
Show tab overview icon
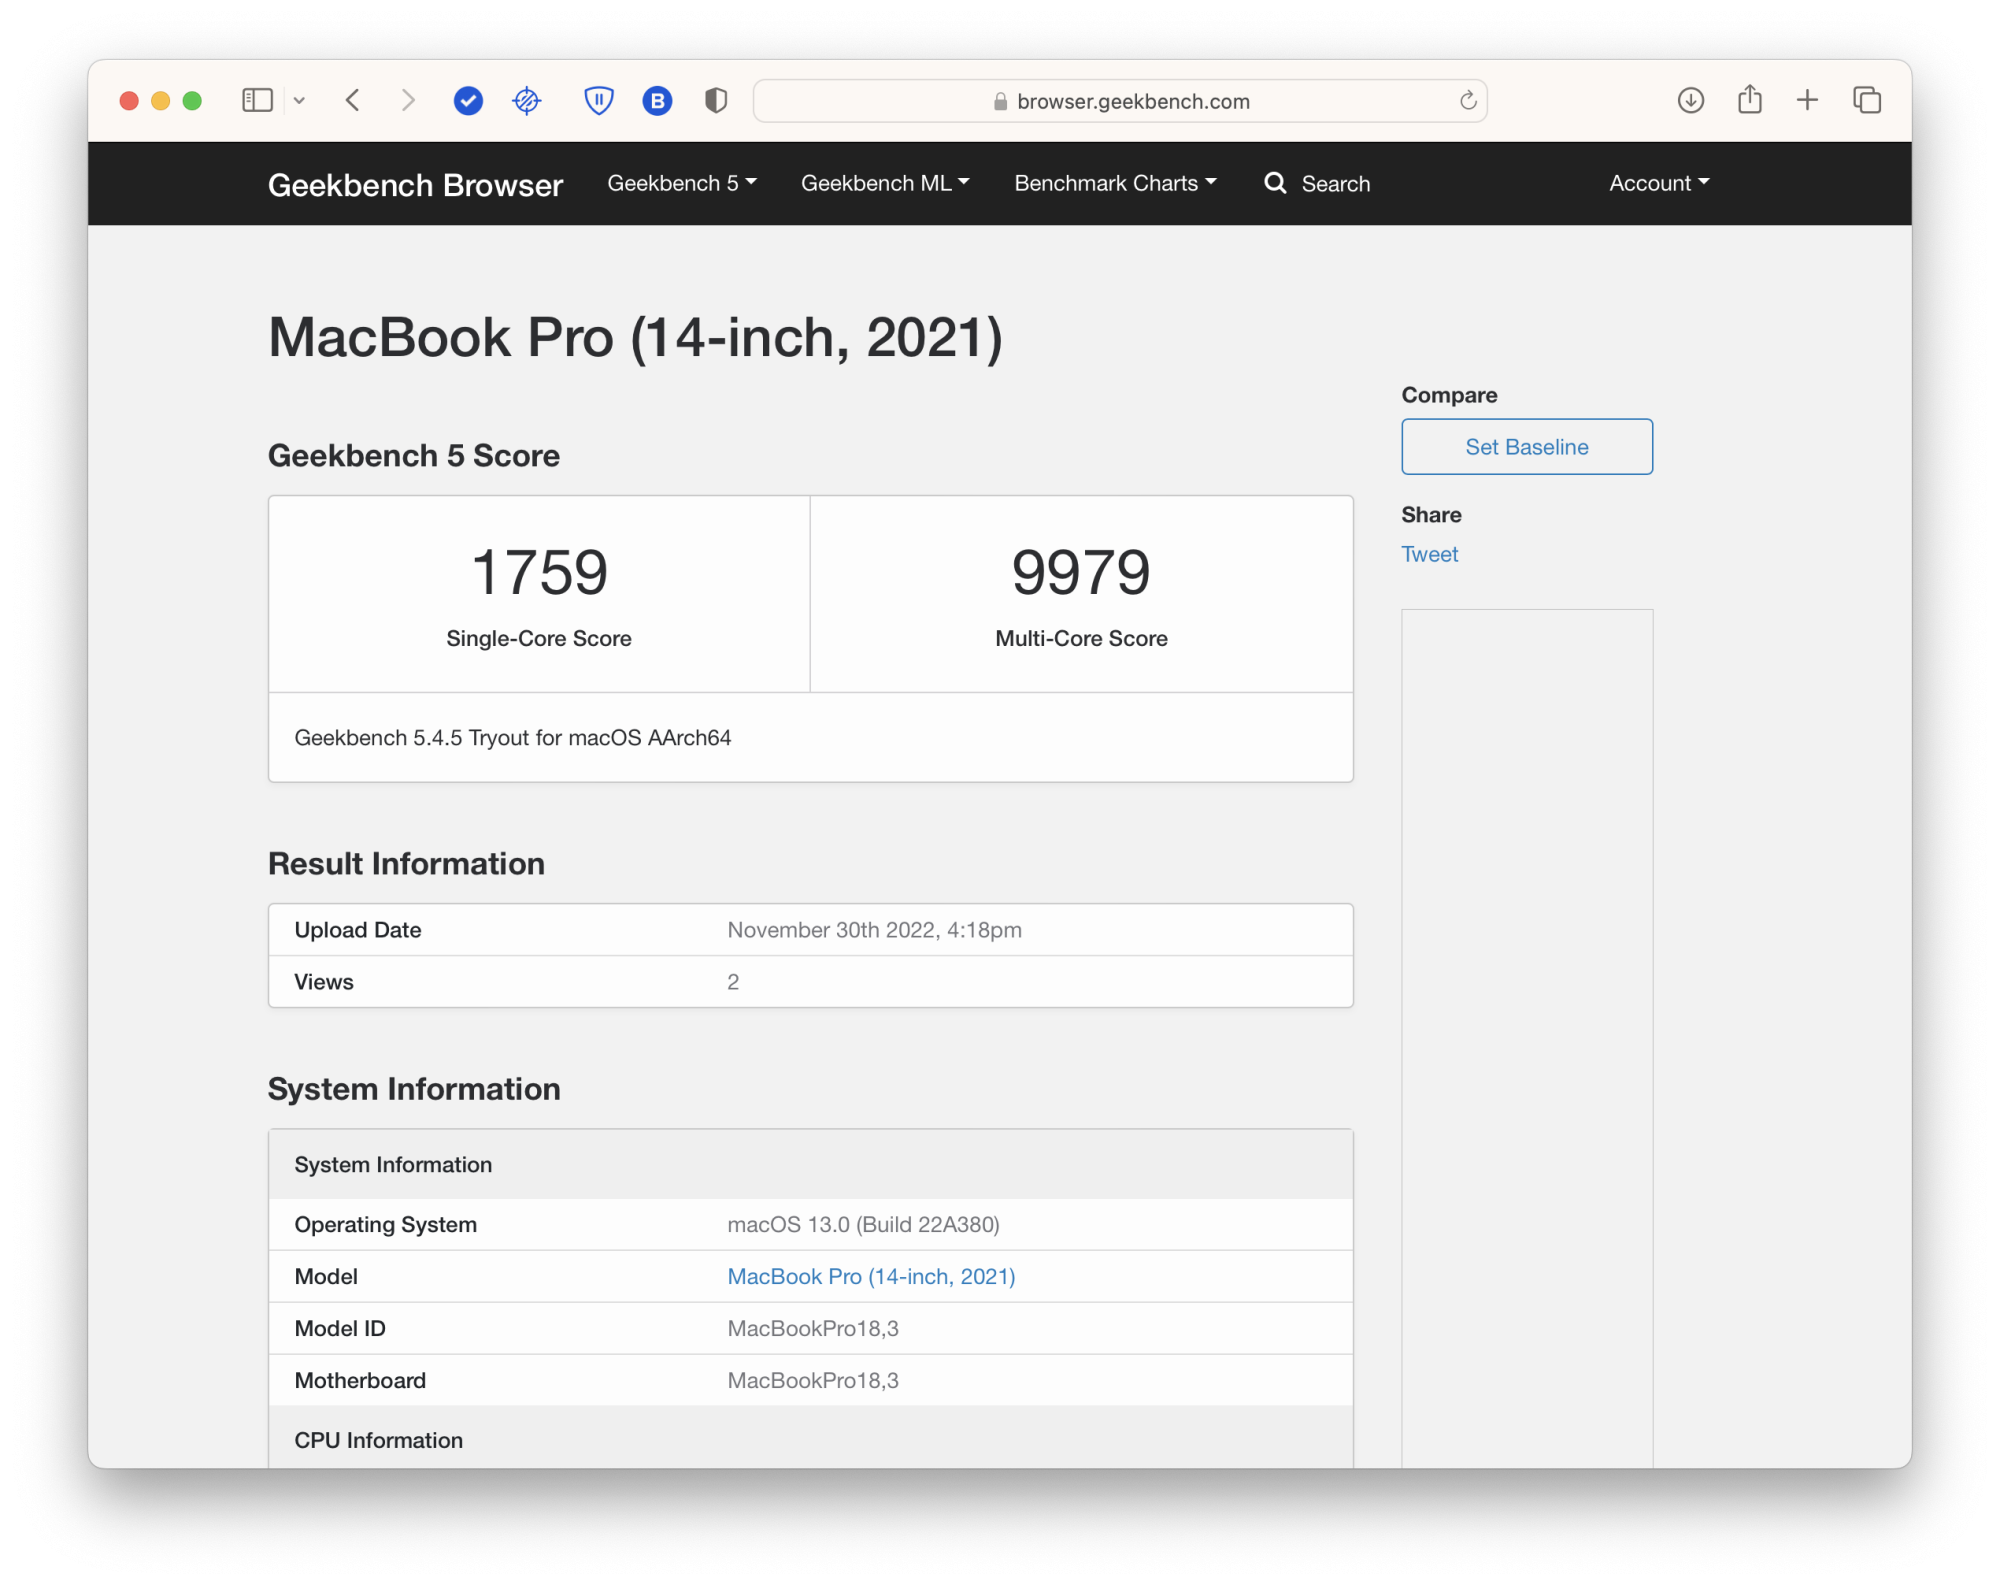1866,100
